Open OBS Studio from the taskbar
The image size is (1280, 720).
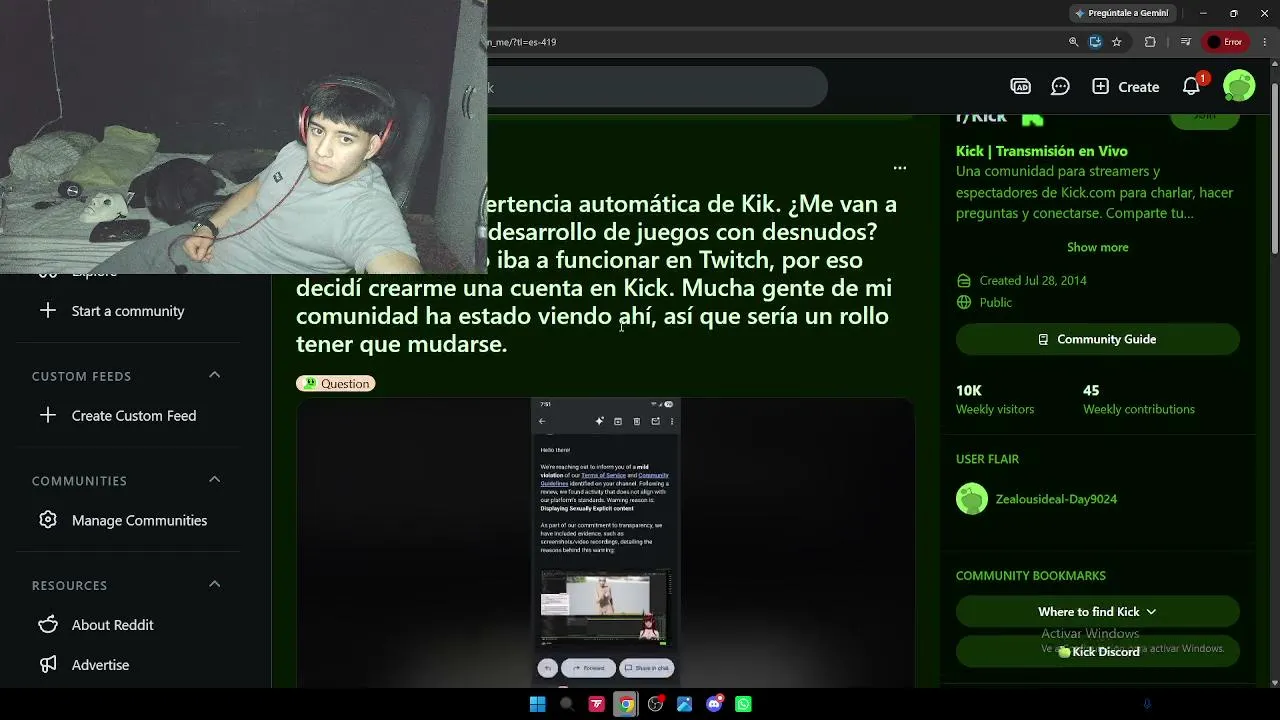656,704
